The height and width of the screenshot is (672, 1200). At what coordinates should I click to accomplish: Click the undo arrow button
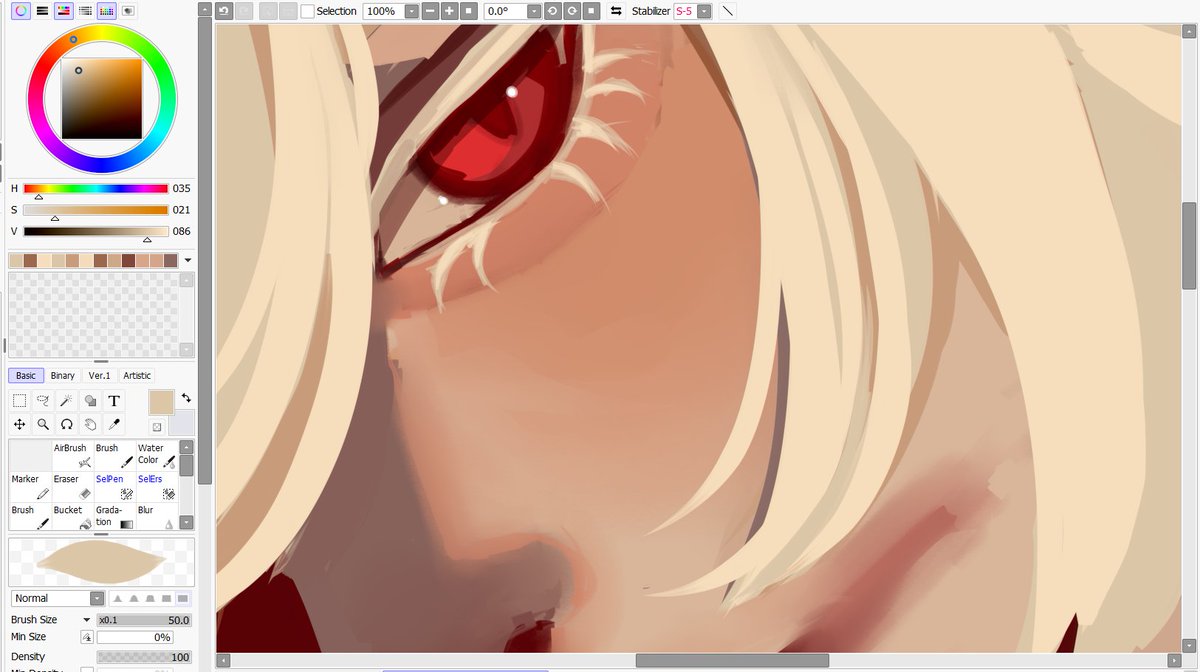click(224, 11)
